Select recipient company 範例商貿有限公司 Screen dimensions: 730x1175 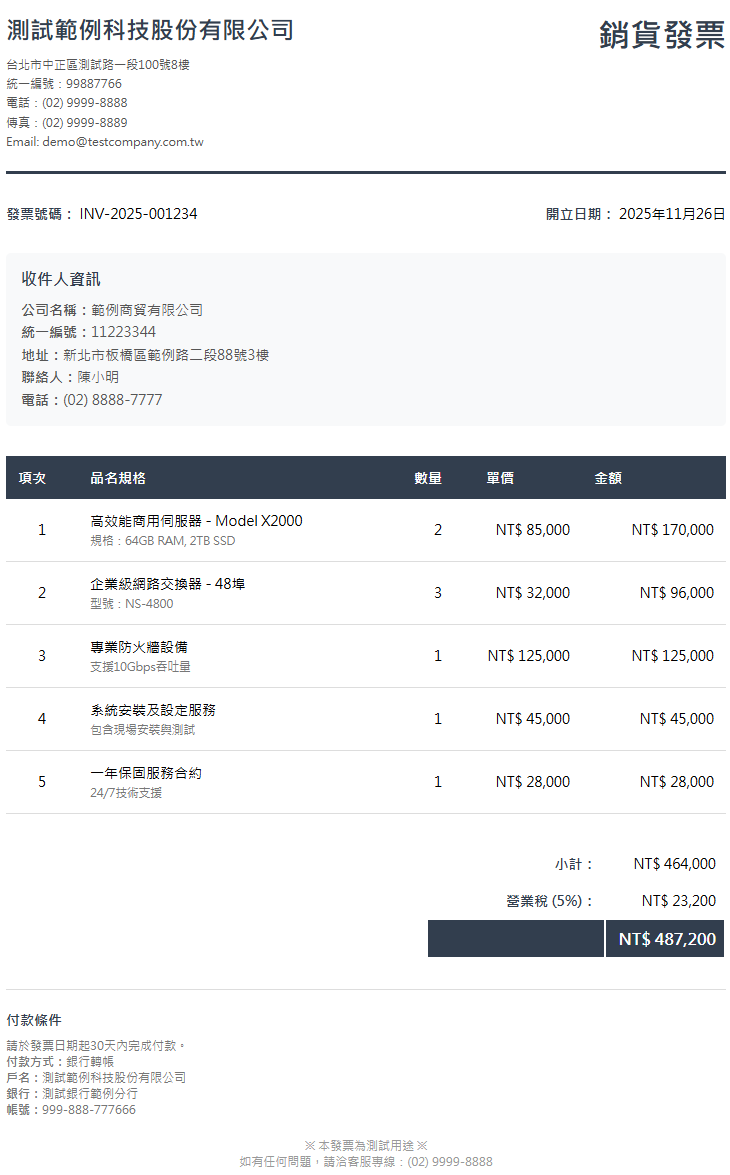click(x=147, y=309)
